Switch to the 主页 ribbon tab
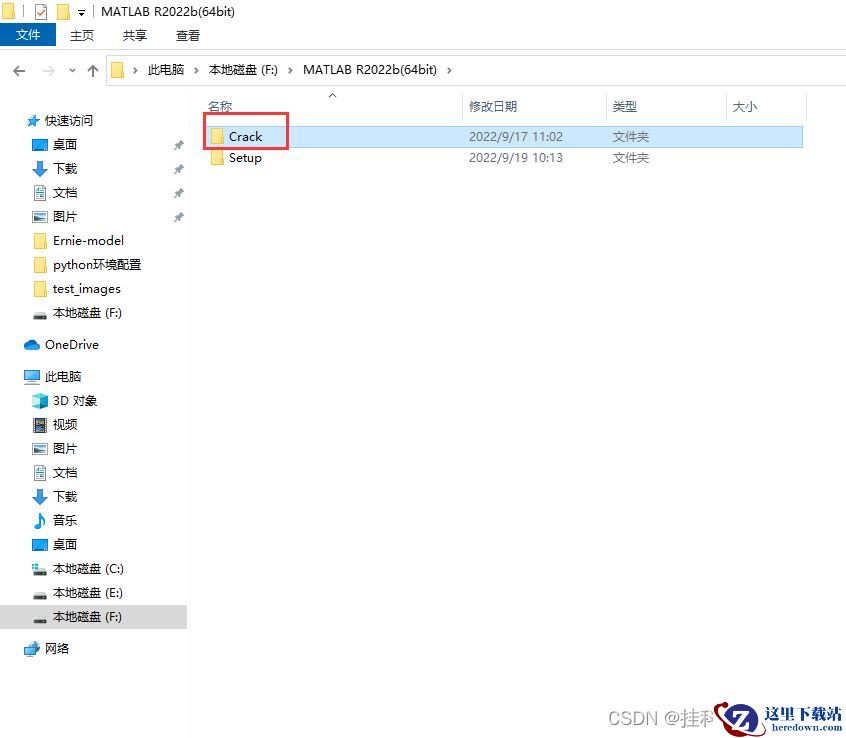 [82, 36]
